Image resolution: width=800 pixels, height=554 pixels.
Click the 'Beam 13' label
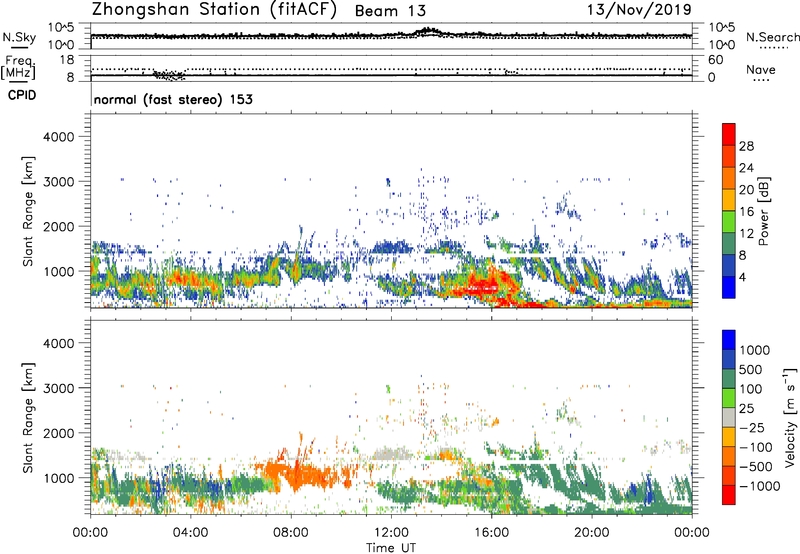(x=390, y=11)
